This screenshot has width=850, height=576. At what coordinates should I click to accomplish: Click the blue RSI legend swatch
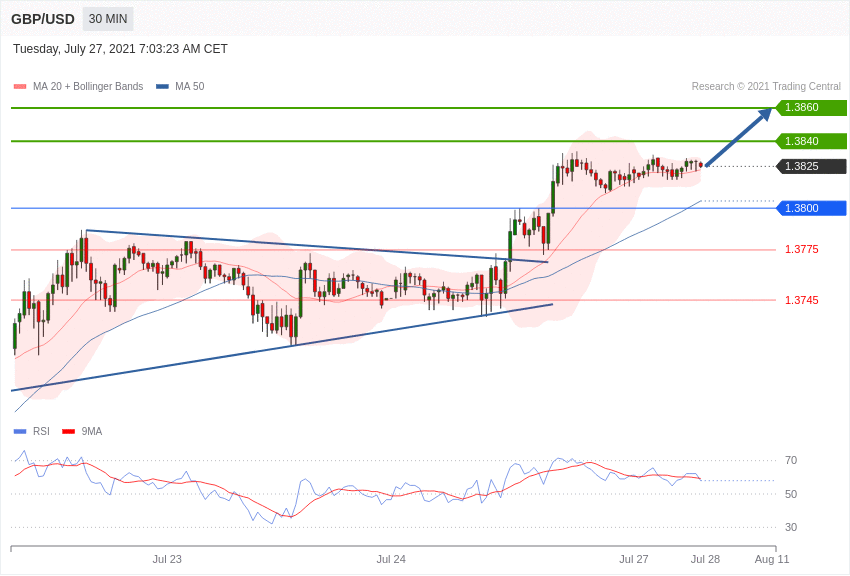click(20, 432)
